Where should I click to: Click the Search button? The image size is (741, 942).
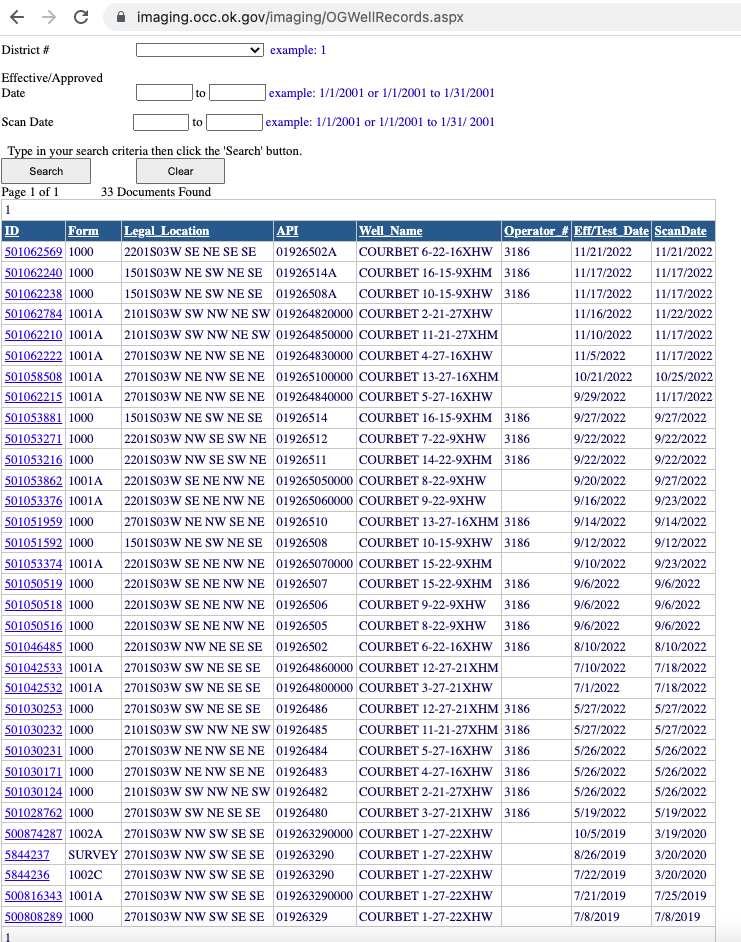(x=46, y=171)
